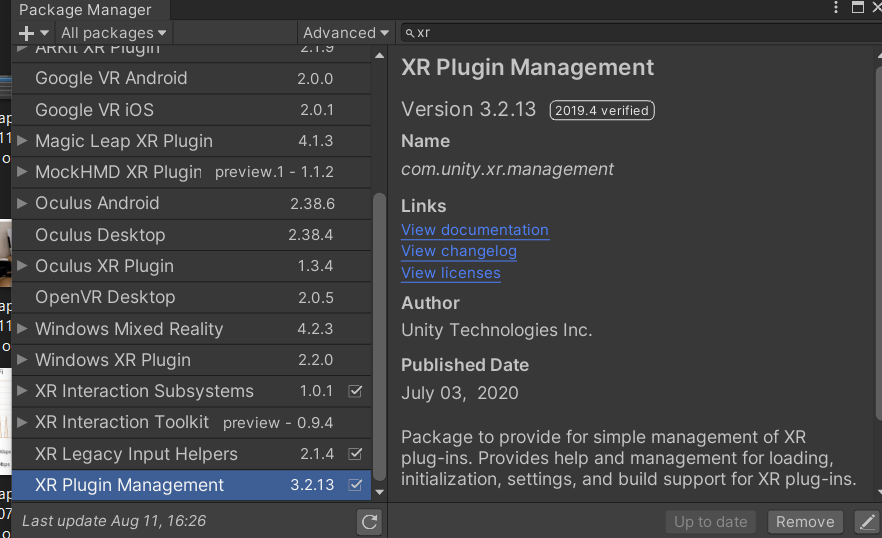Click the Version 3.2.13 heading

pyautogui.click(x=468, y=109)
